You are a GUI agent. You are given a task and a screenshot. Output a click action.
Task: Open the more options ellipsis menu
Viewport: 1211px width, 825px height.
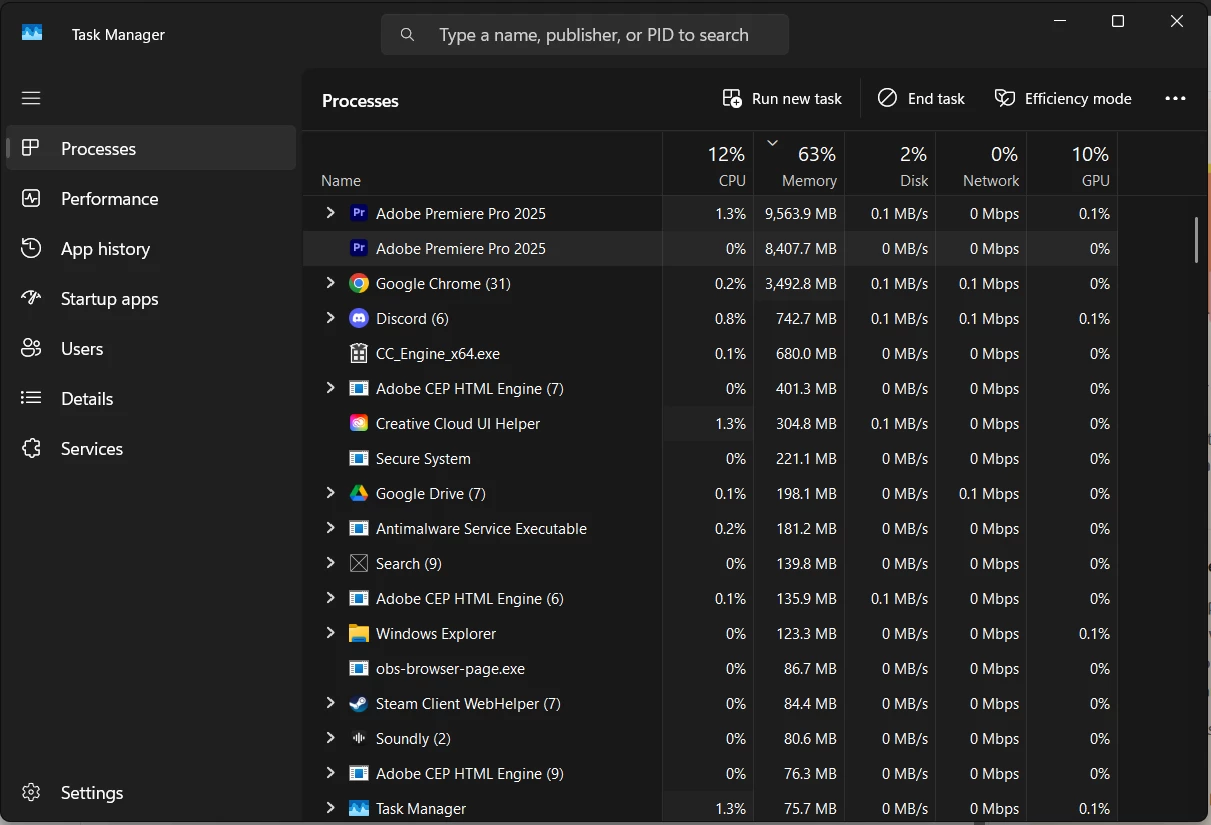(1175, 98)
